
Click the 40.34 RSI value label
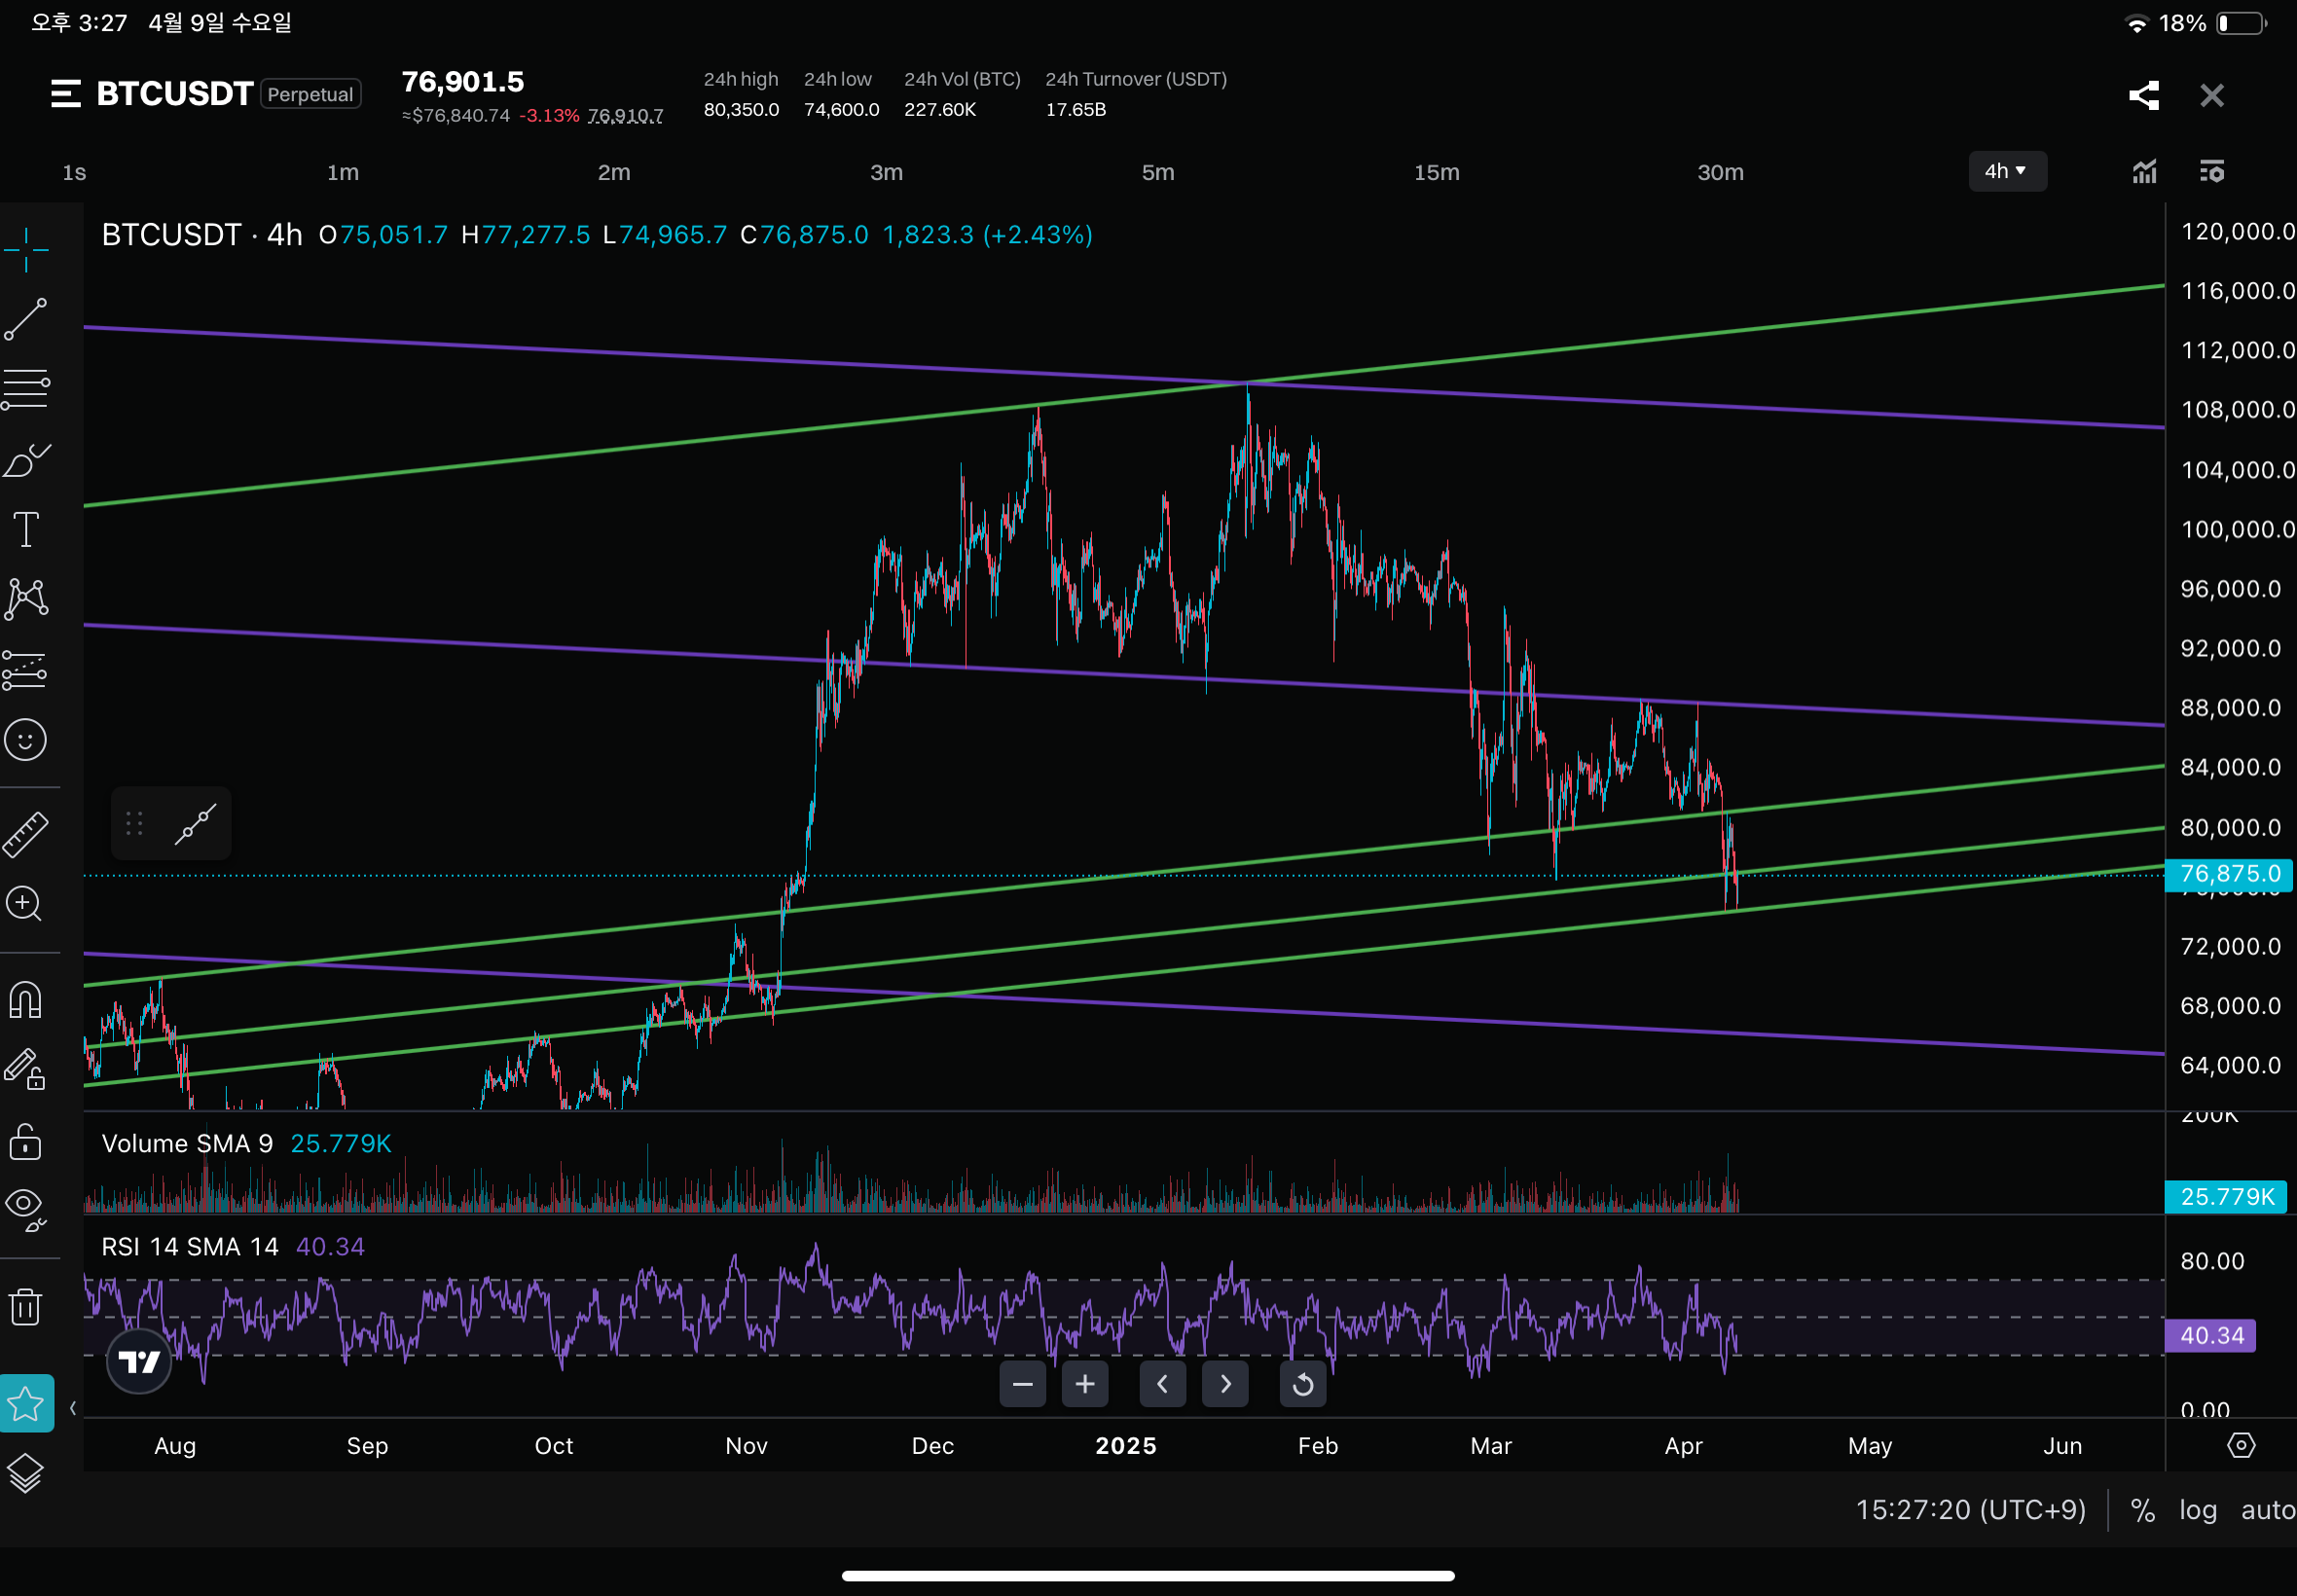coord(2210,1335)
